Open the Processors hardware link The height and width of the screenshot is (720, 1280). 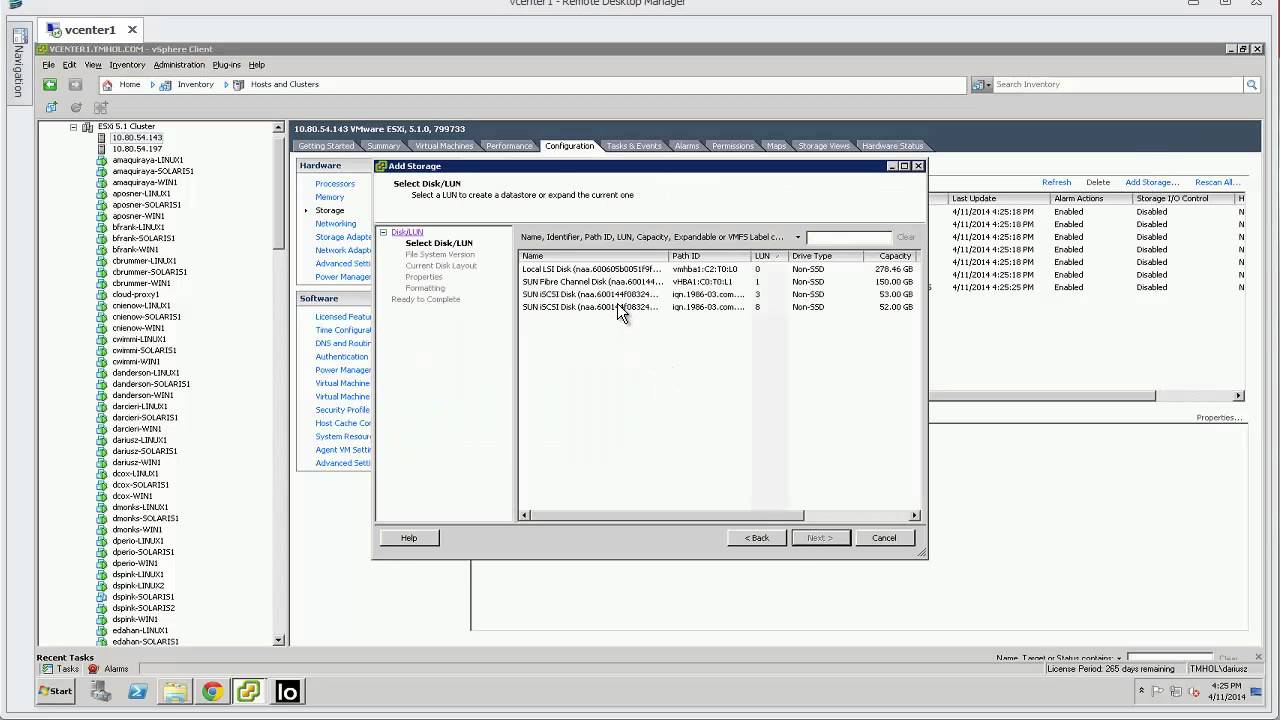tap(335, 184)
